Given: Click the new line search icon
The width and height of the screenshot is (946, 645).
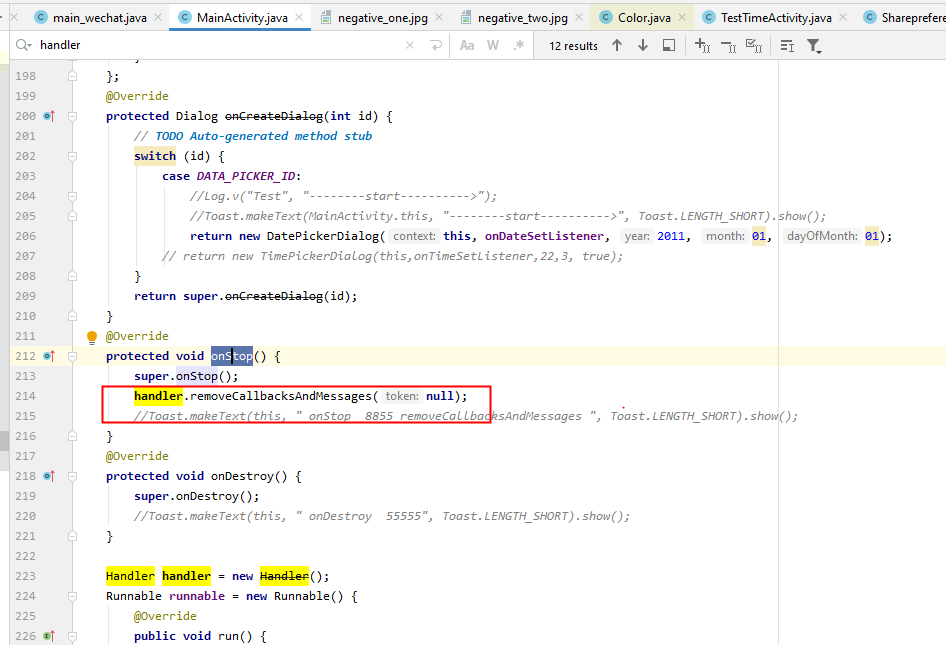Looking at the screenshot, I should pyautogui.click(x=436, y=45).
